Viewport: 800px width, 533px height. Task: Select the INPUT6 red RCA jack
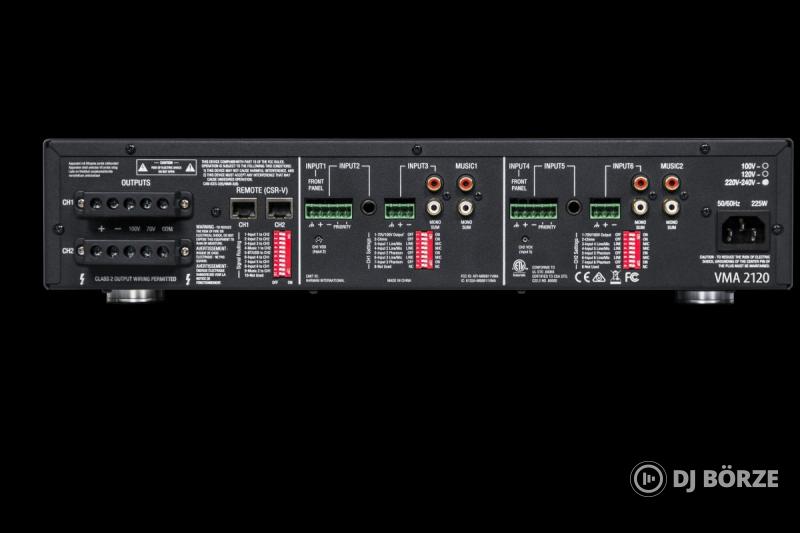tap(640, 182)
